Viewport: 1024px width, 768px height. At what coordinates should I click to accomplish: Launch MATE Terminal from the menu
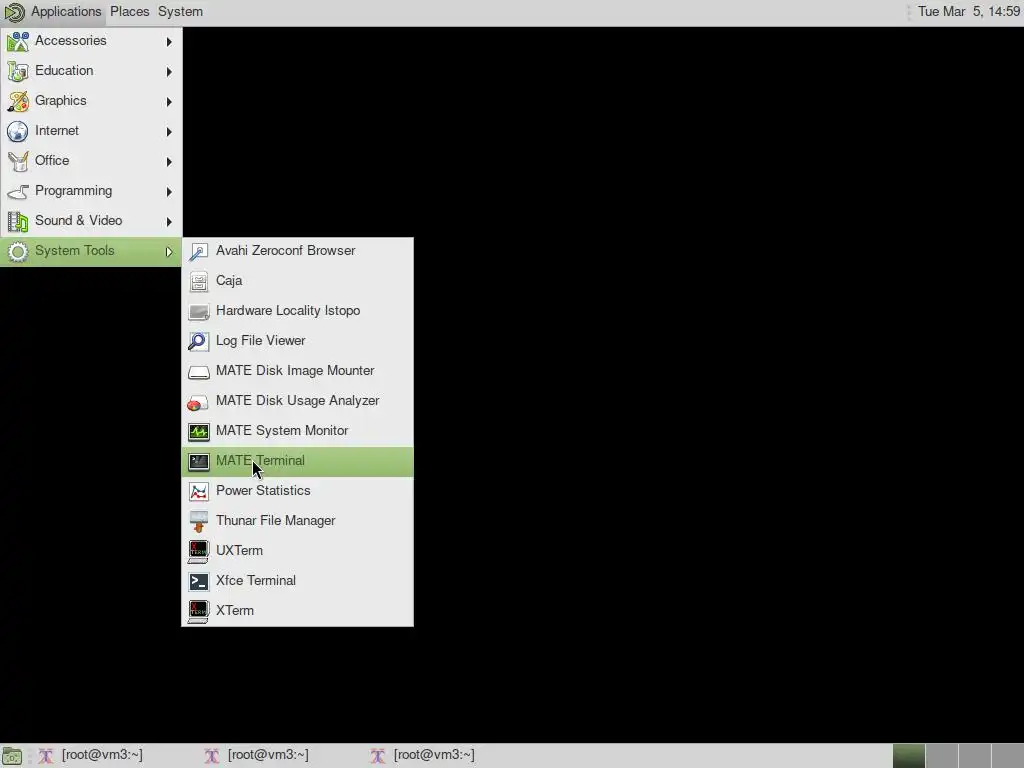point(297,462)
